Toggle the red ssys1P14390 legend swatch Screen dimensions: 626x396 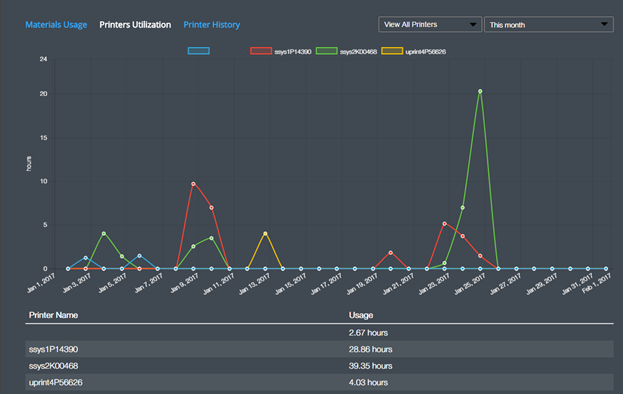[261, 51]
